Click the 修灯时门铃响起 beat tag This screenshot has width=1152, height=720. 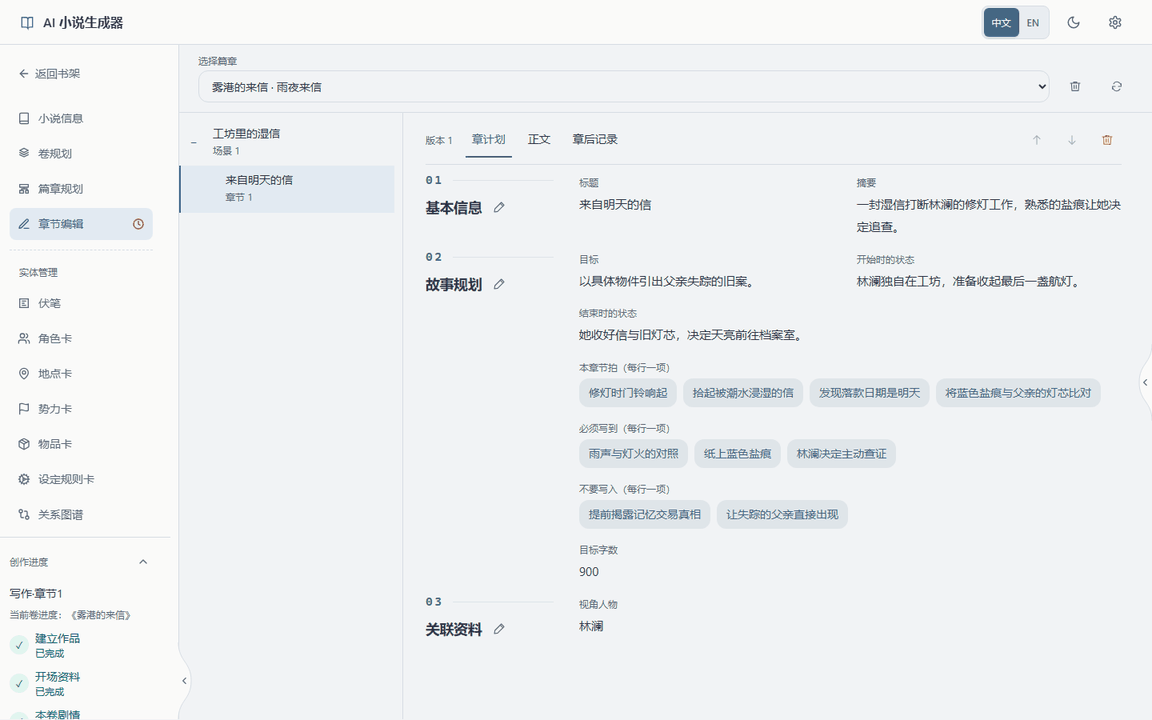tap(628, 393)
